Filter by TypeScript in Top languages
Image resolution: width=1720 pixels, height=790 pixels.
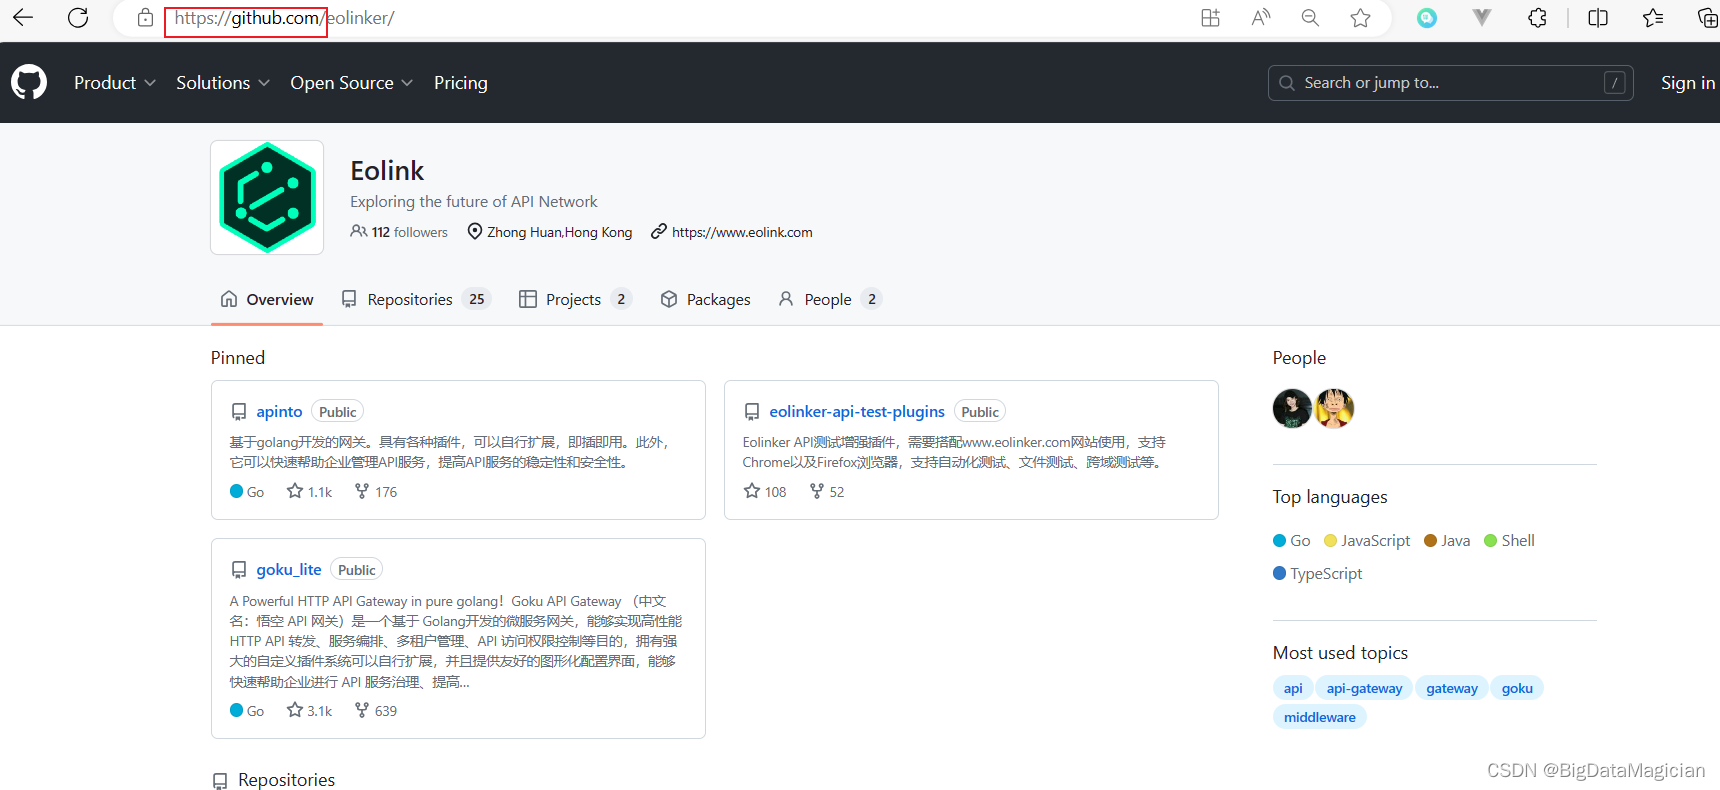pyautogui.click(x=1318, y=574)
